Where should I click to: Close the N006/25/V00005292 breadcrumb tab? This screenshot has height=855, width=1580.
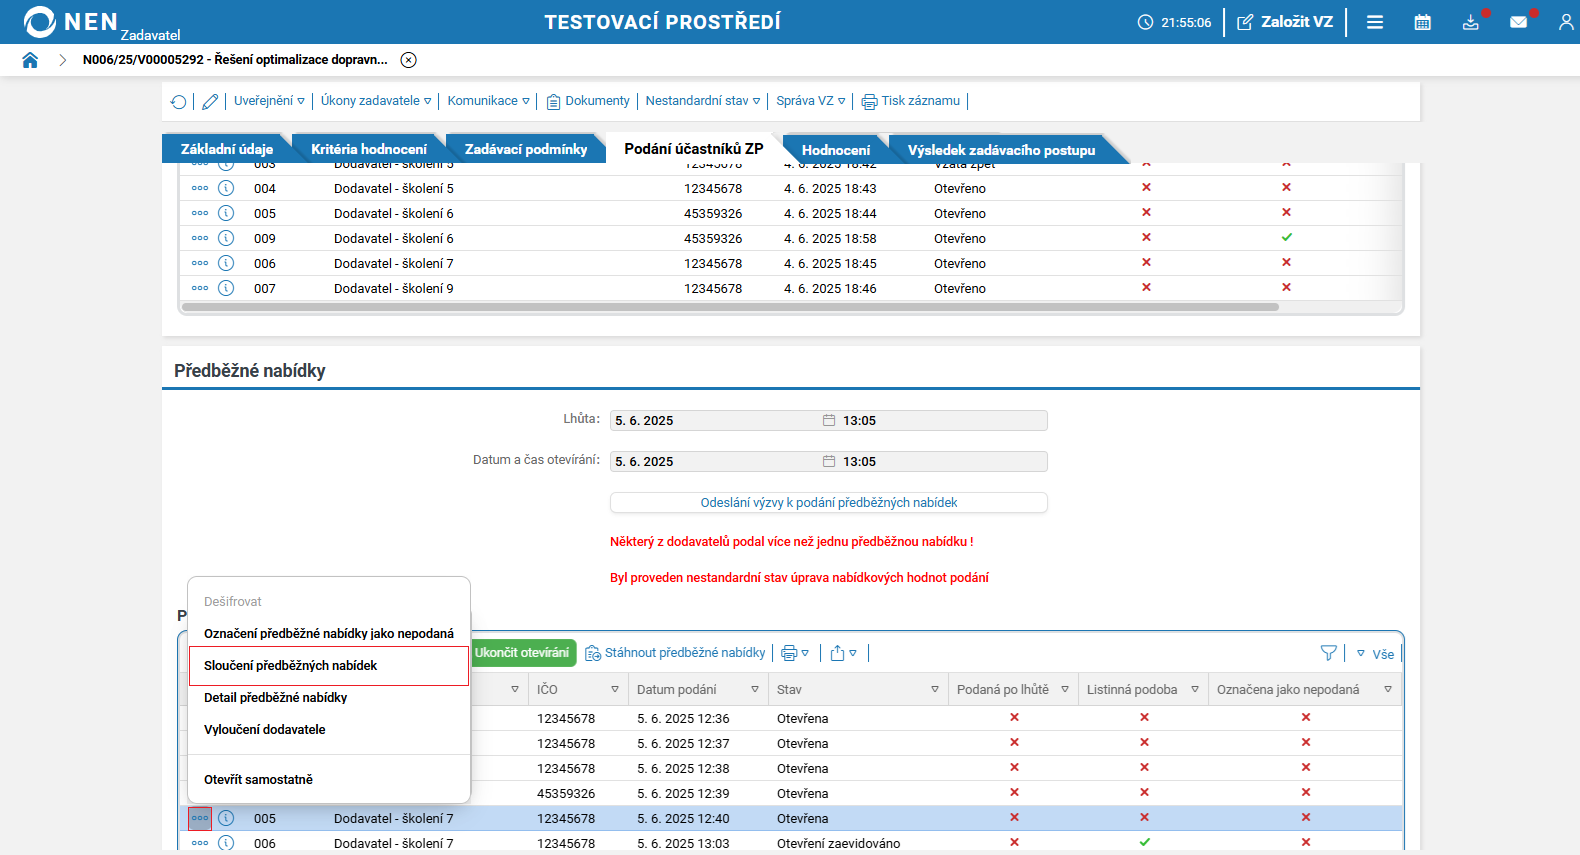[408, 60]
